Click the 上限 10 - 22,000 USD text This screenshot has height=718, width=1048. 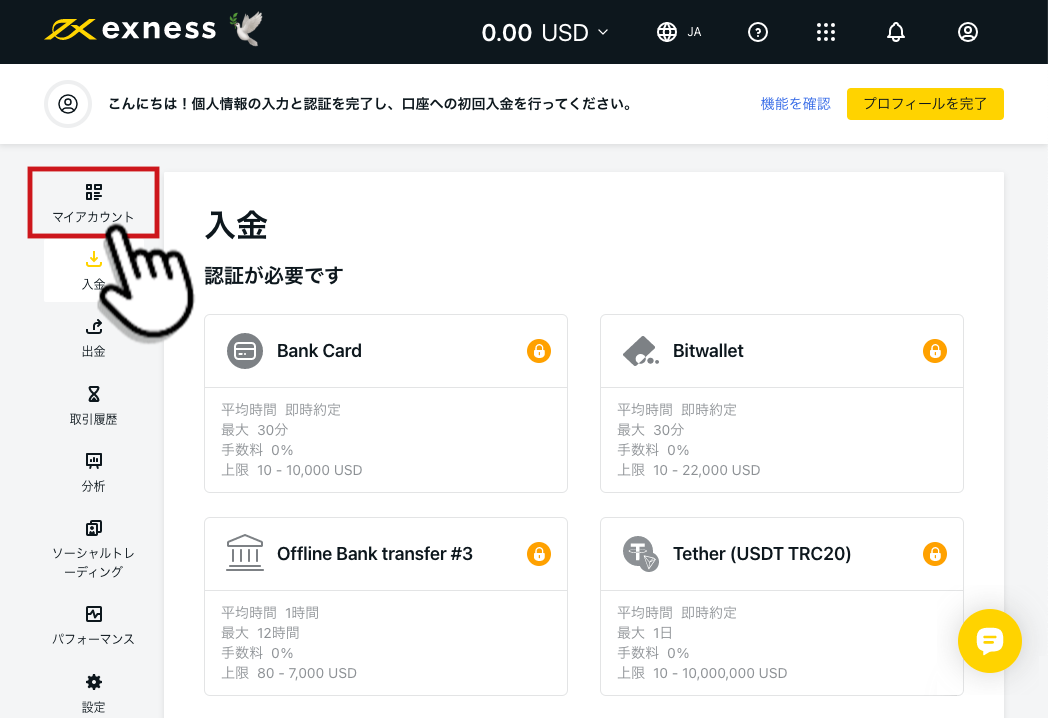(688, 470)
